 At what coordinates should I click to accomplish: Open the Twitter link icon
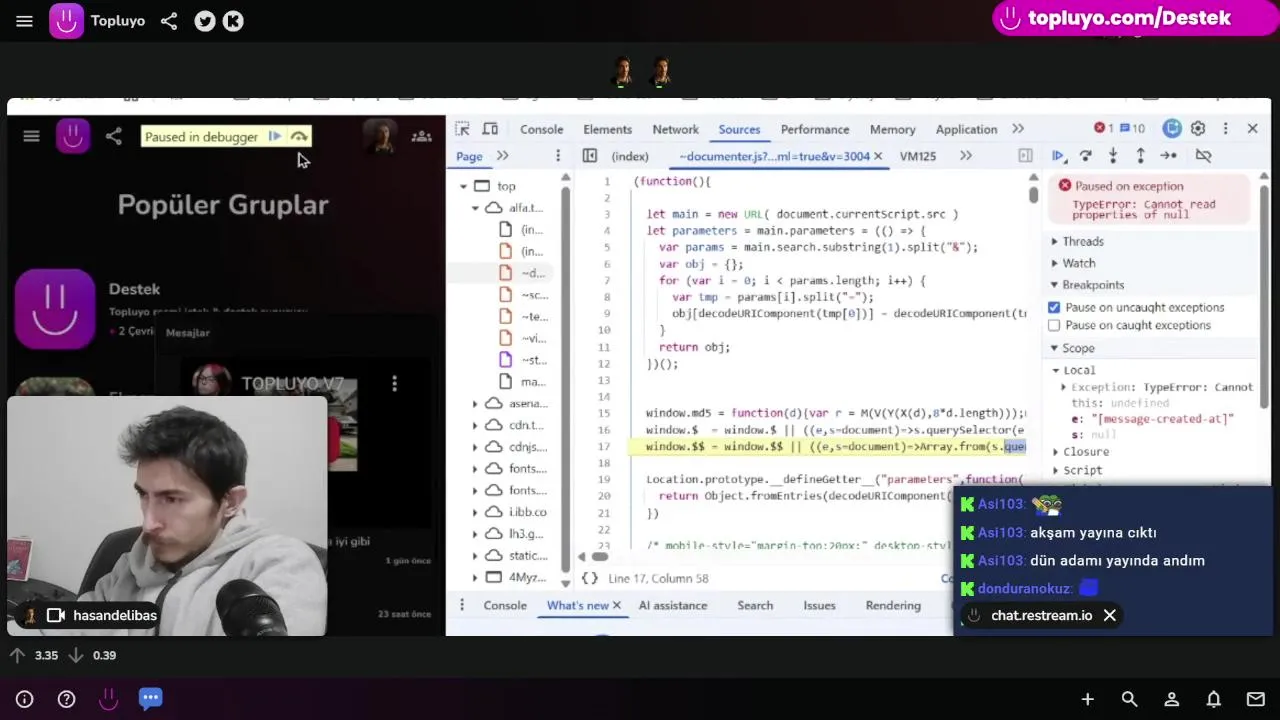point(205,21)
